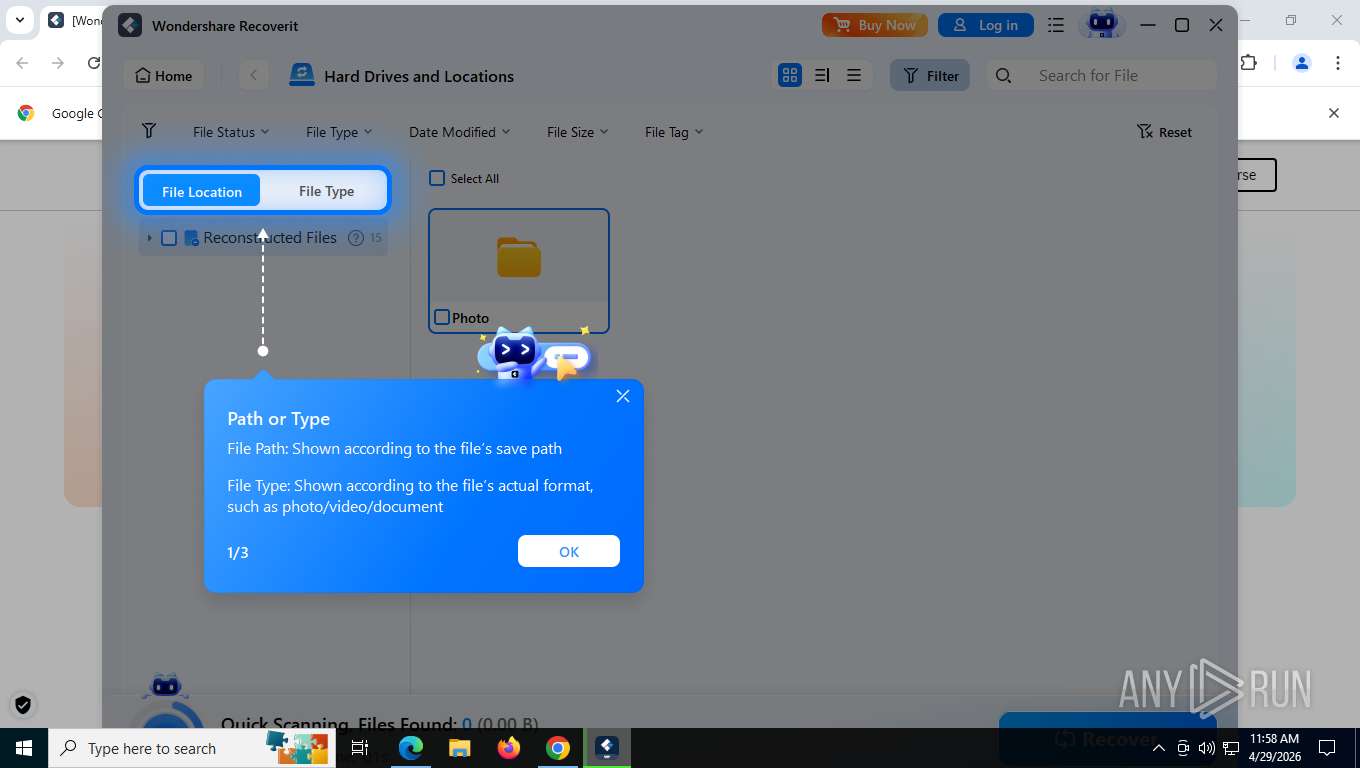Click the Recoverit taskbar icon
1360x768 pixels.
click(607, 748)
